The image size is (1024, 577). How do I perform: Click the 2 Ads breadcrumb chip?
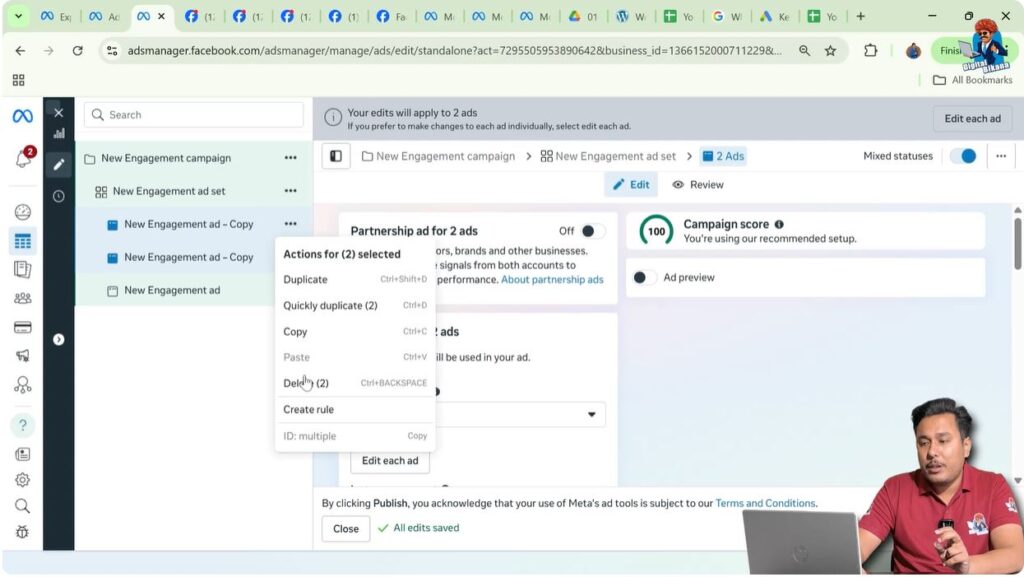(x=723, y=156)
